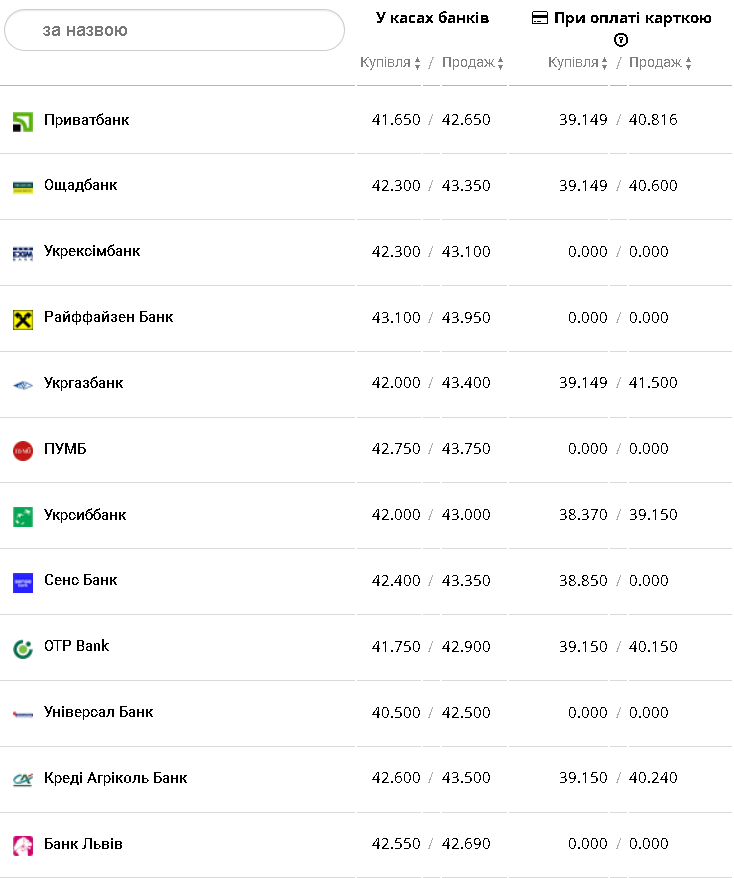Click the Банк Львів pink logo icon

(x=23, y=845)
